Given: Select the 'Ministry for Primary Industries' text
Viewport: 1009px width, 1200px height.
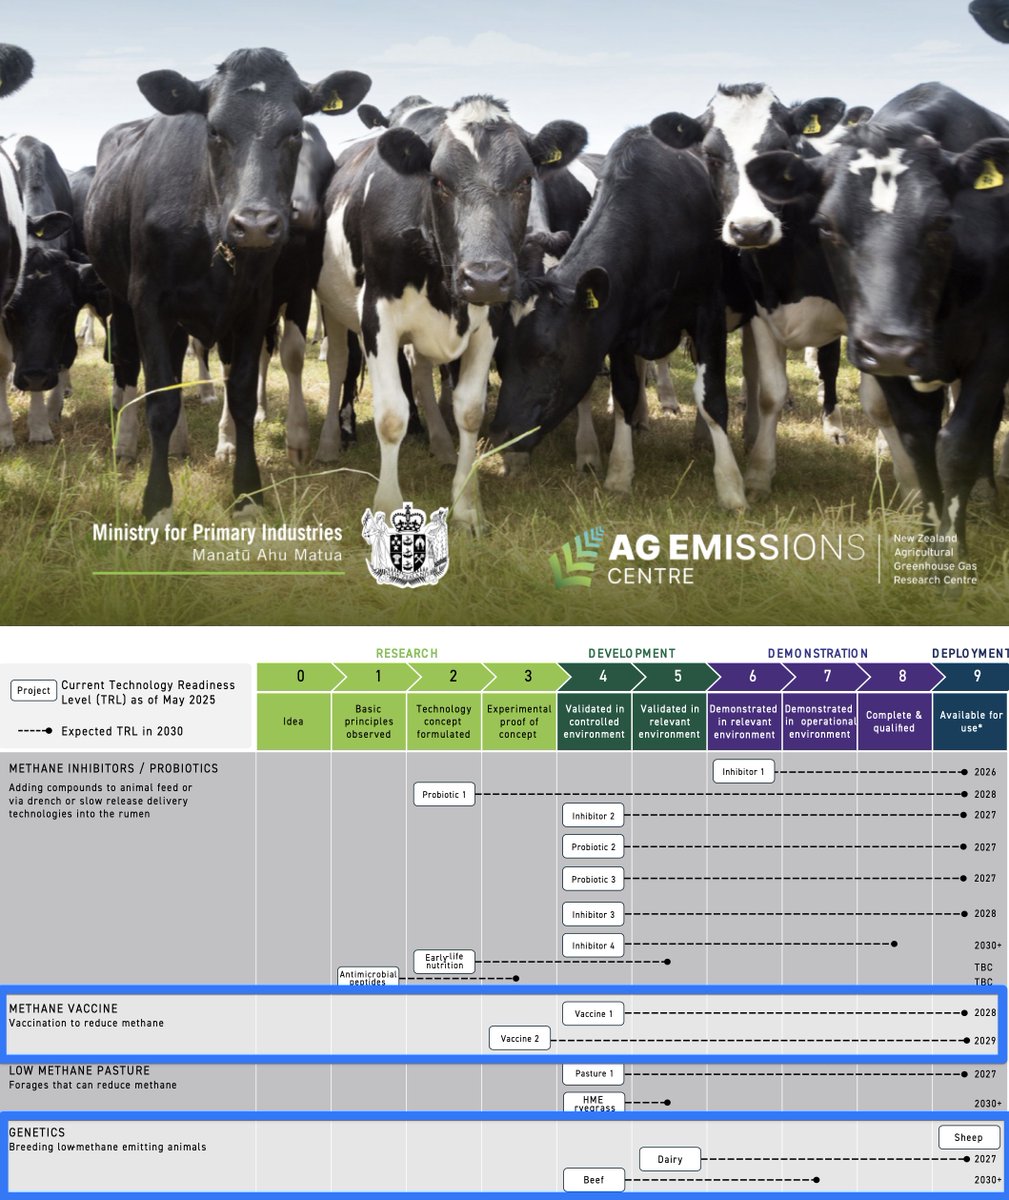Looking at the screenshot, I should 217,533.
